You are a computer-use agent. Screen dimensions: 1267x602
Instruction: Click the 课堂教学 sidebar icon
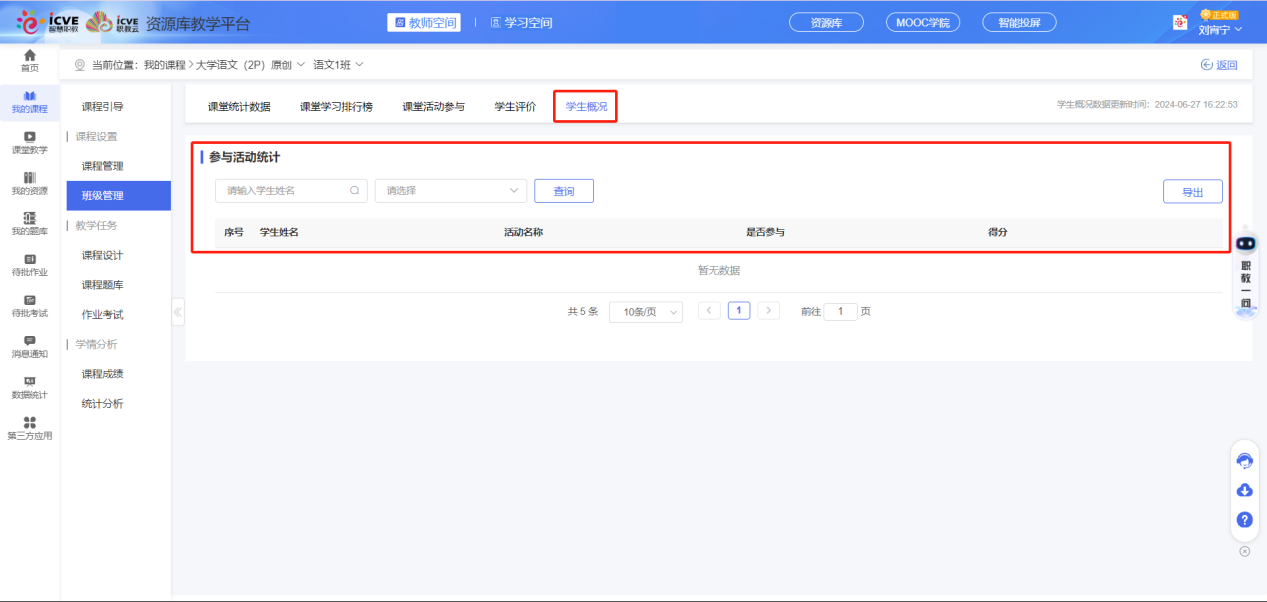(30, 142)
